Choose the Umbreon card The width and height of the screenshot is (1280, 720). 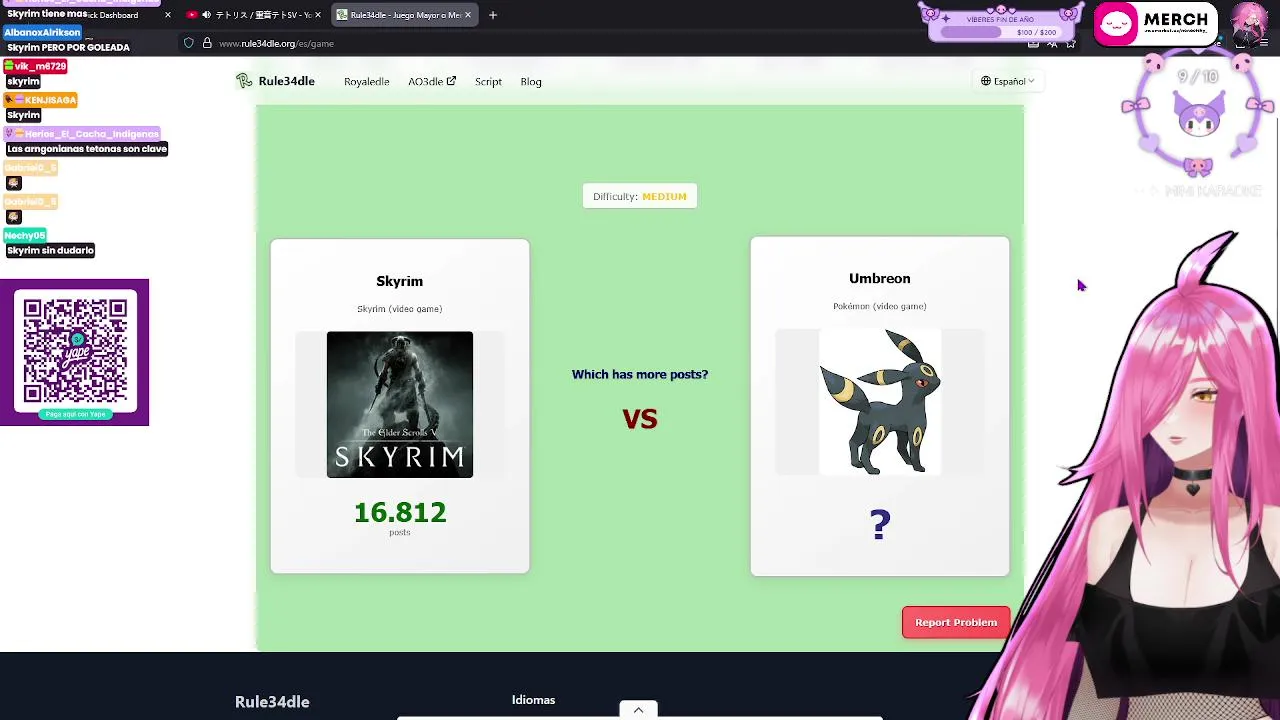click(x=880, y=406)
